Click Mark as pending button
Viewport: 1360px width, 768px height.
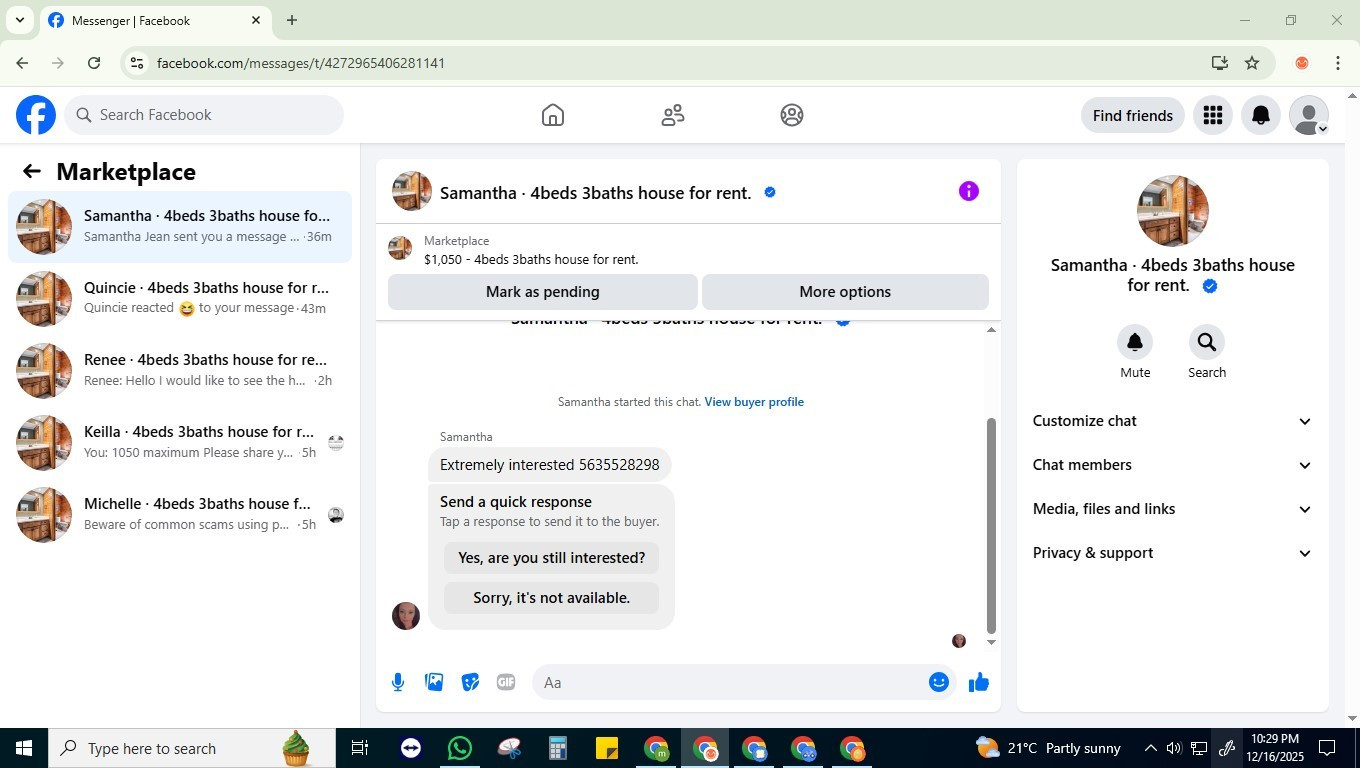(543, 292)
